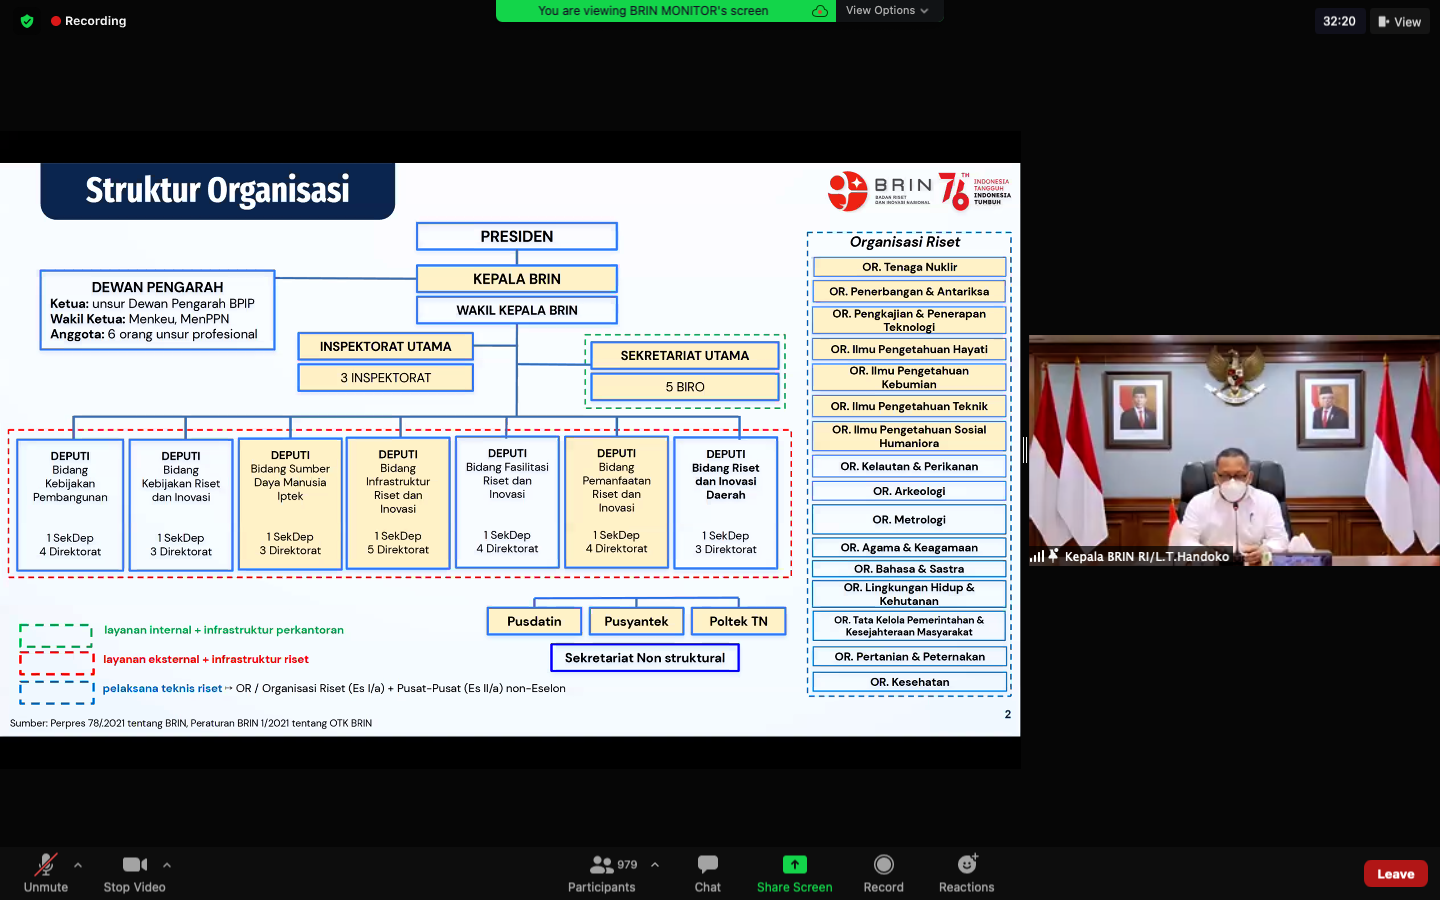Start recording with the Record icon
1440x900 pixels.
(x=883, y=865)
